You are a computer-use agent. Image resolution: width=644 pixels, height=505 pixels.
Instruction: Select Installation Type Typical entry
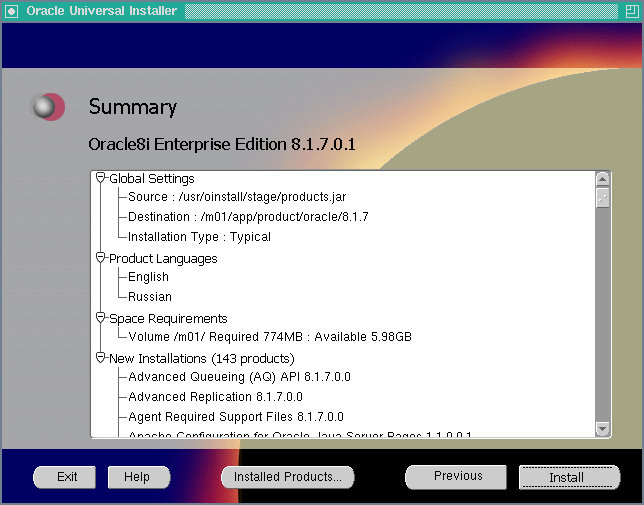pos(199,237)
